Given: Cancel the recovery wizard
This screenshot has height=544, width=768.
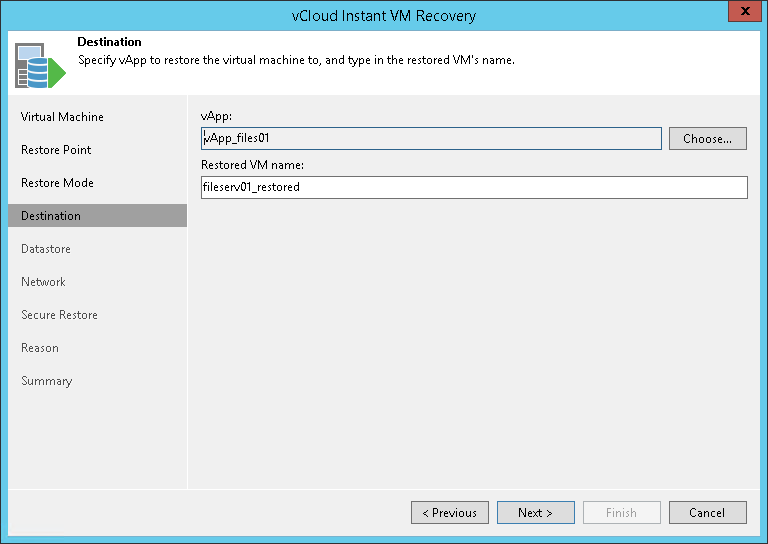Looking at the screenshot, I should (x=707, y=513).
